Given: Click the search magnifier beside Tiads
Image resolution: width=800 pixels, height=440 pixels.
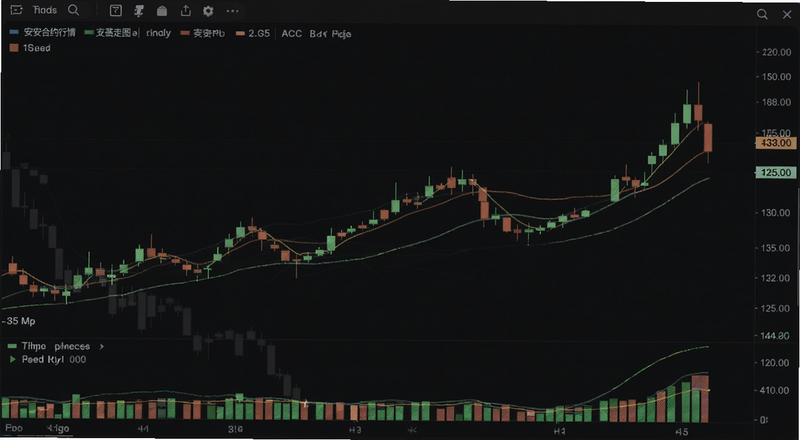Looking at the screenshot, I should click(x=73, y=10).
